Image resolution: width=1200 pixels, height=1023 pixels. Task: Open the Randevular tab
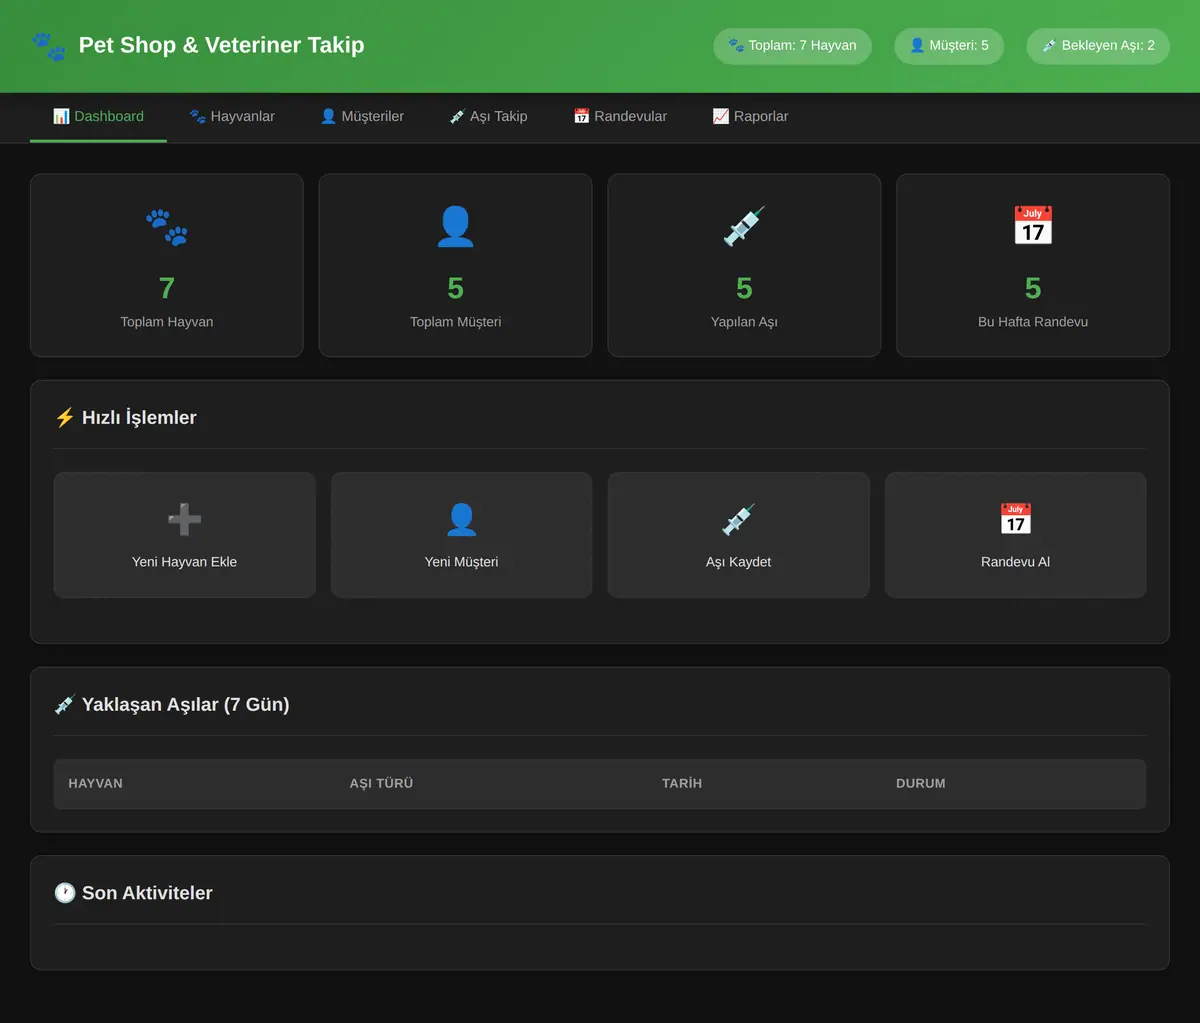[620, 117]
